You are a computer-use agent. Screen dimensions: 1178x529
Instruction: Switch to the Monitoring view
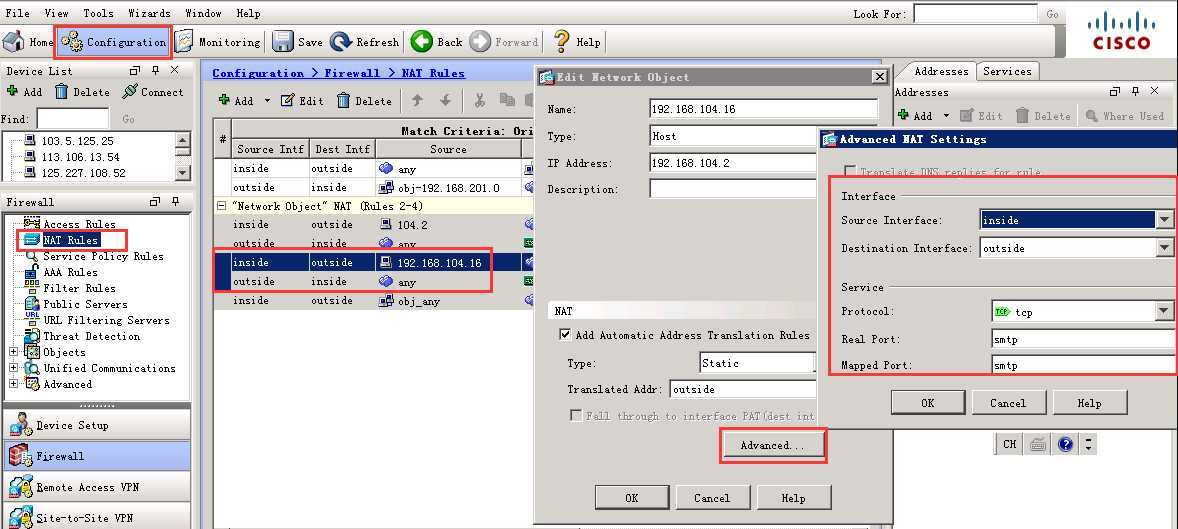[218, 42]
